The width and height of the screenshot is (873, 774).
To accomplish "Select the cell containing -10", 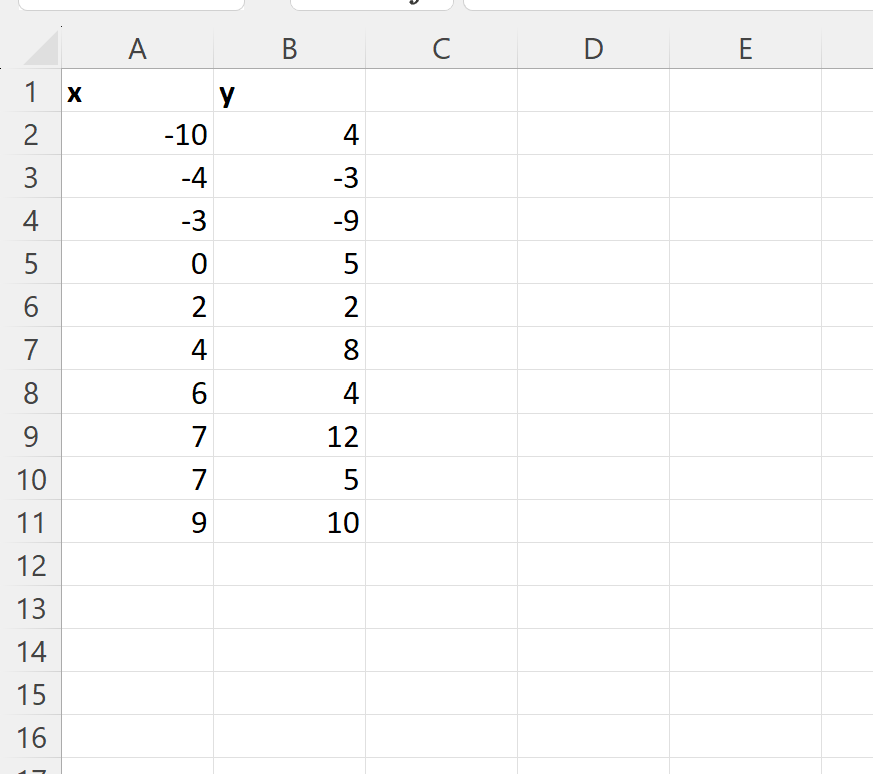I will click(x=137, y=134).
